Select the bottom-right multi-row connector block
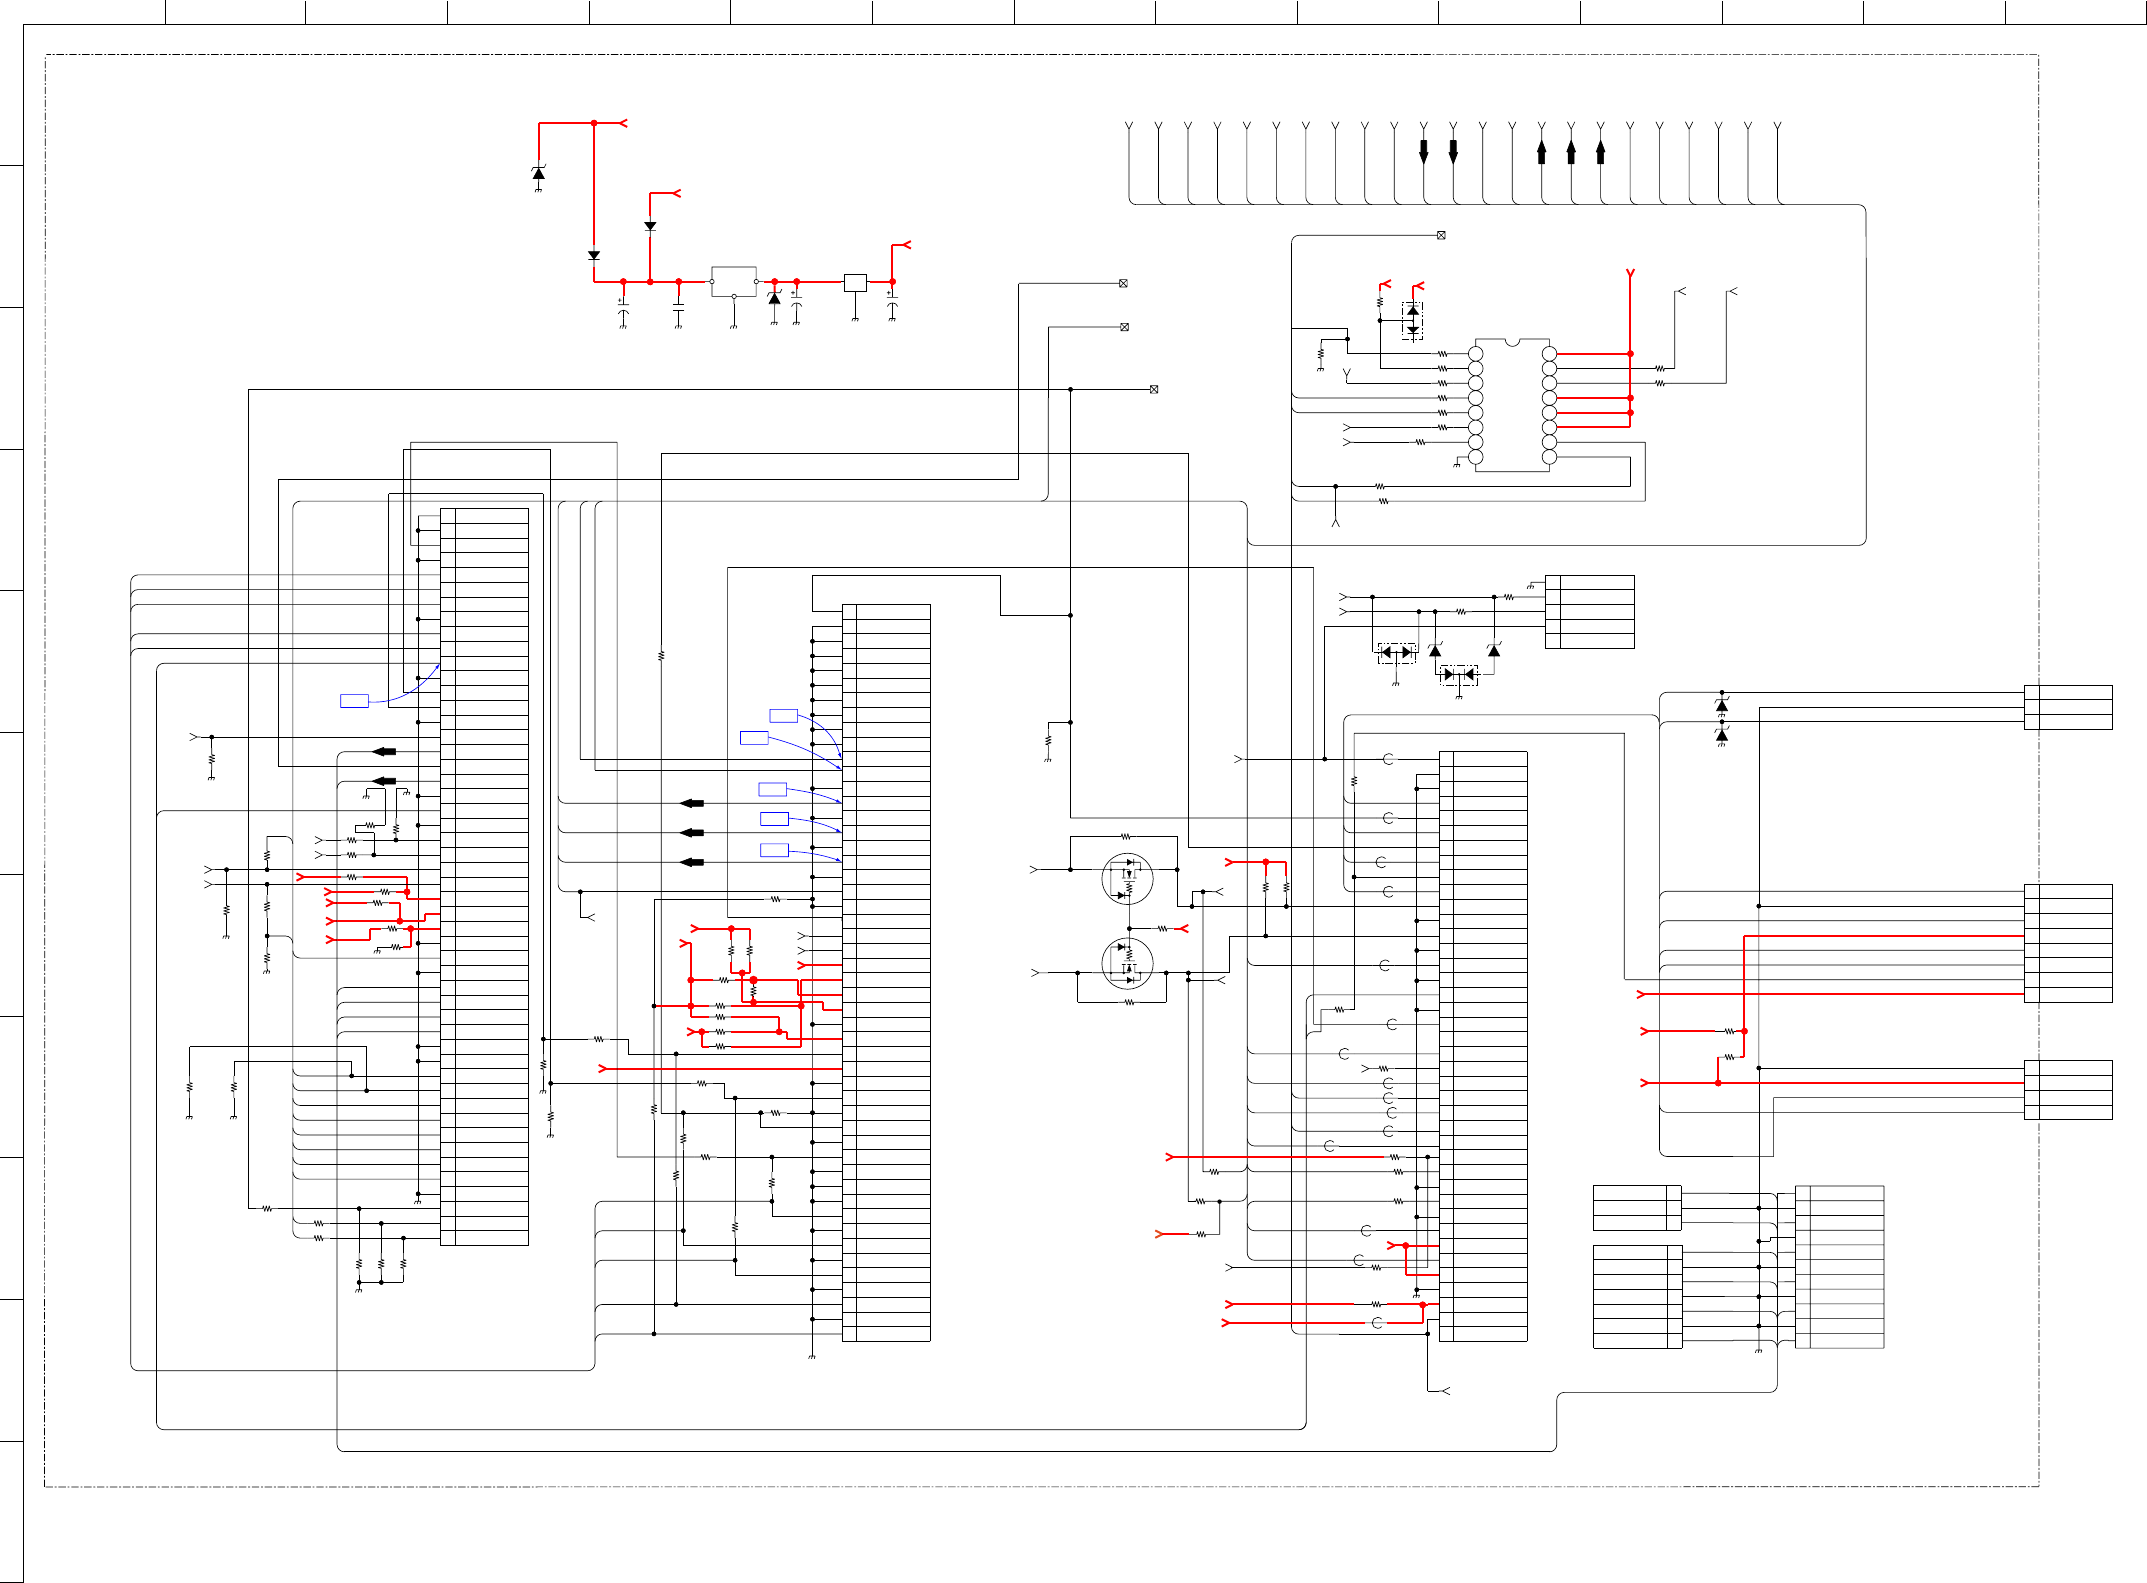 tap(1839, 1266)
